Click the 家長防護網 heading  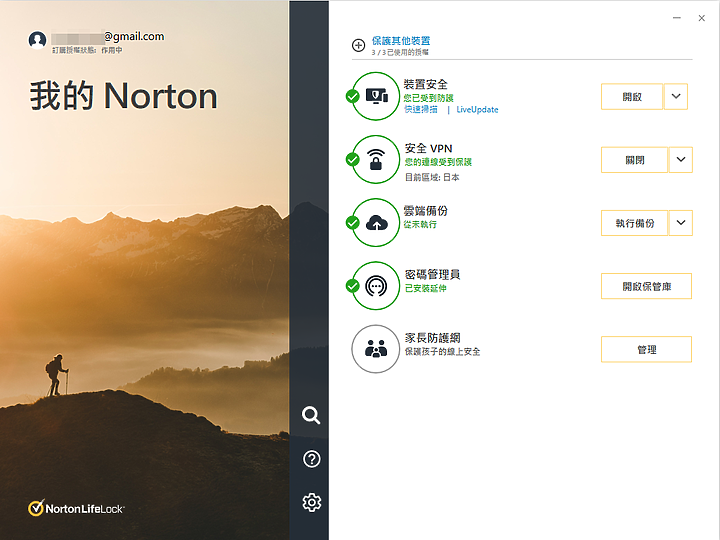432,338
